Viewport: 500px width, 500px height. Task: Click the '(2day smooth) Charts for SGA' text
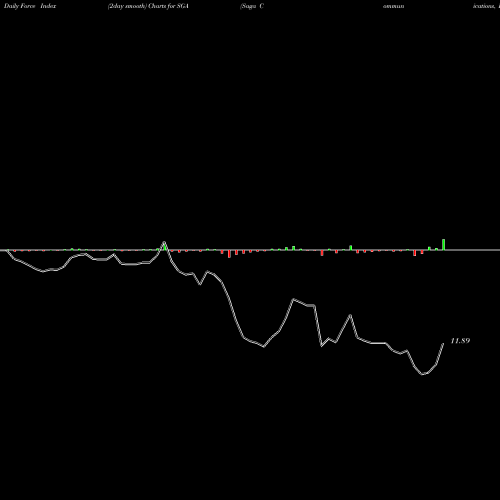(148, 6)
